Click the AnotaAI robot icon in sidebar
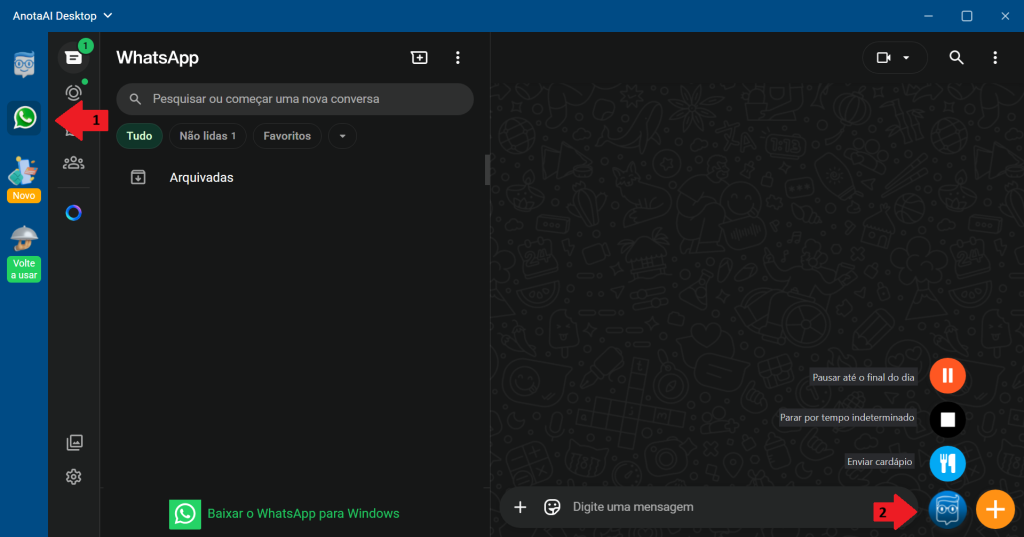Screen dimensions: 1024x537 click(x=25, y=65)
